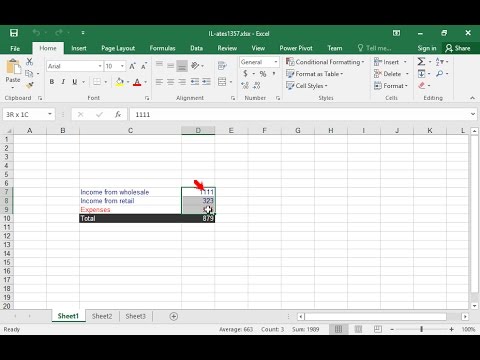Switch to the Formulas tab
The image size is (480, 360).
coord(162,48)
